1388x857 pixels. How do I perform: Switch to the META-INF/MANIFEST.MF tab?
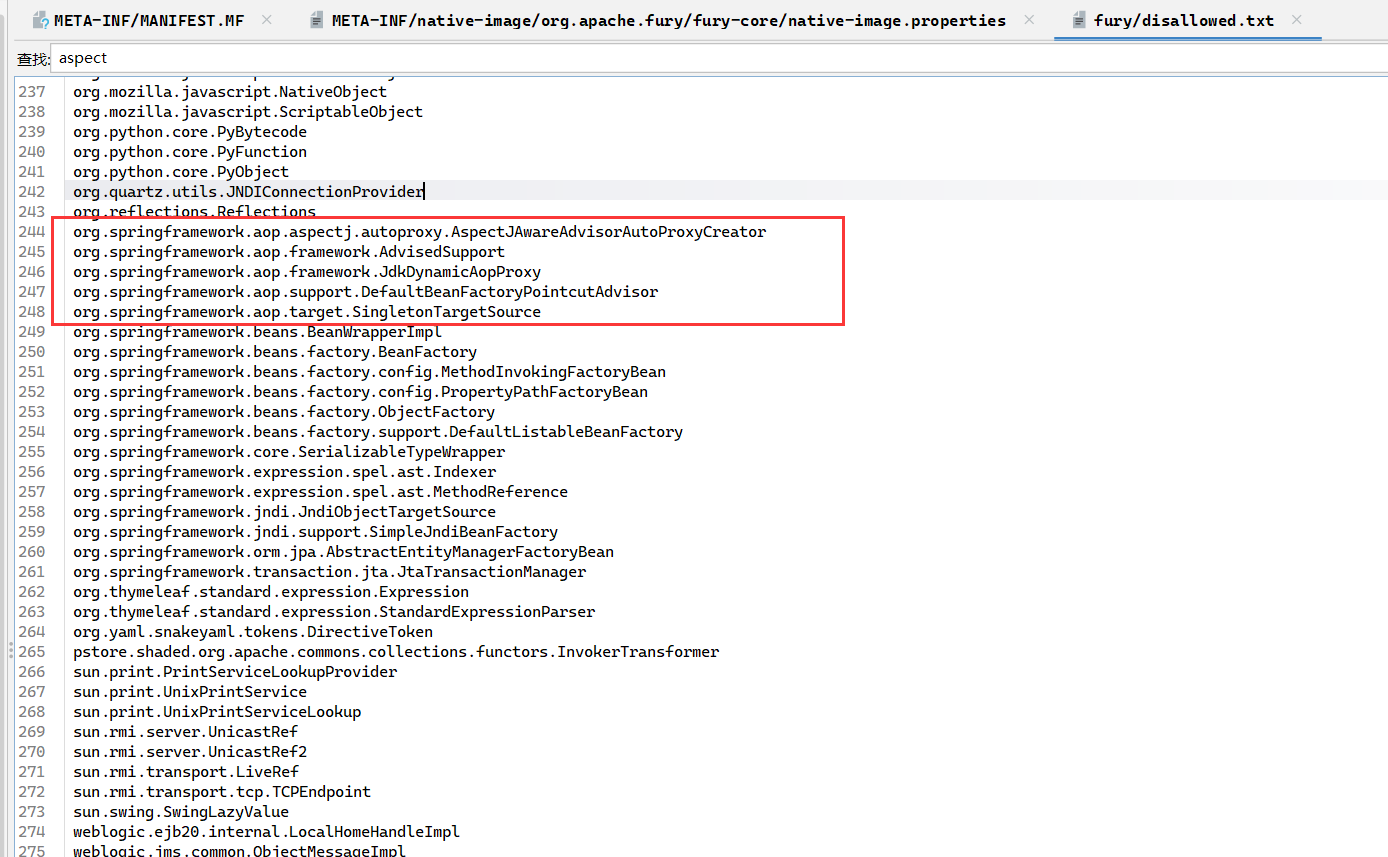tap(148, 20)
